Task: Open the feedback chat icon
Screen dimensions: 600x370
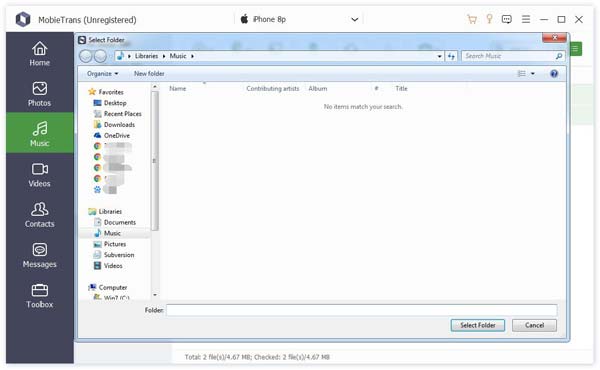Action: 507,19
